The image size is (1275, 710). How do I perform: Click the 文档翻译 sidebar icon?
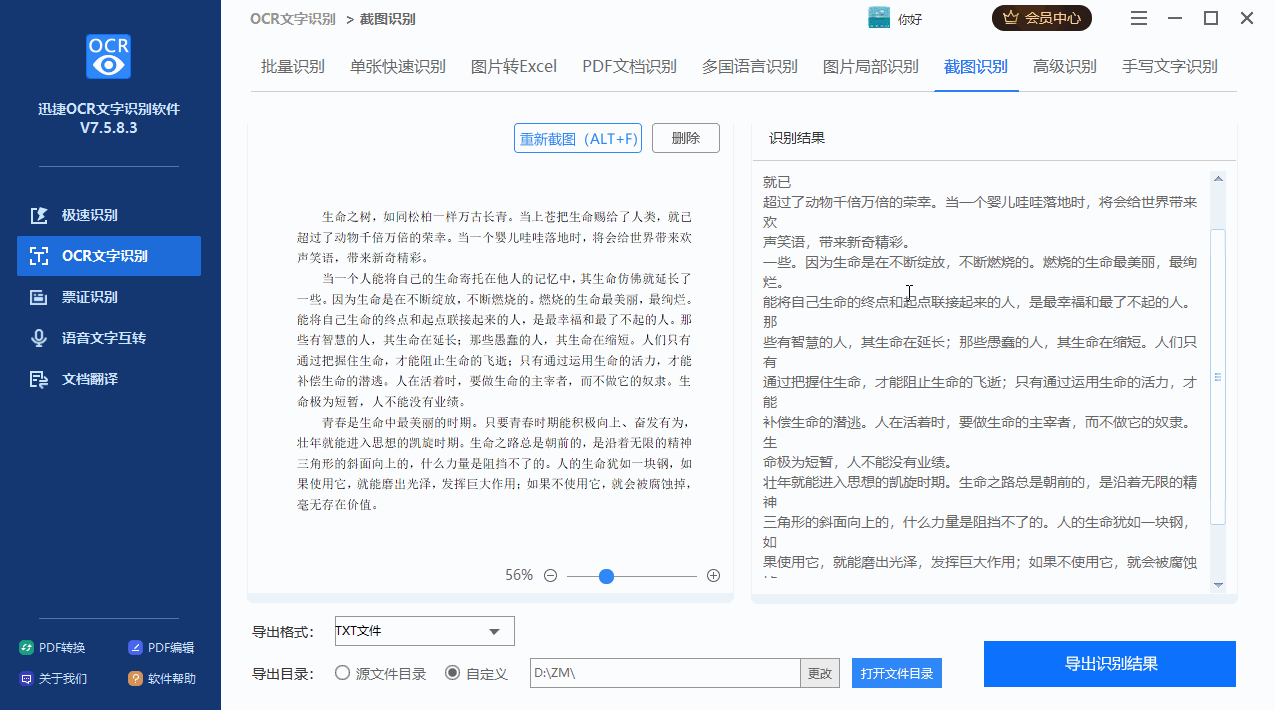click(x=39, y=379)
